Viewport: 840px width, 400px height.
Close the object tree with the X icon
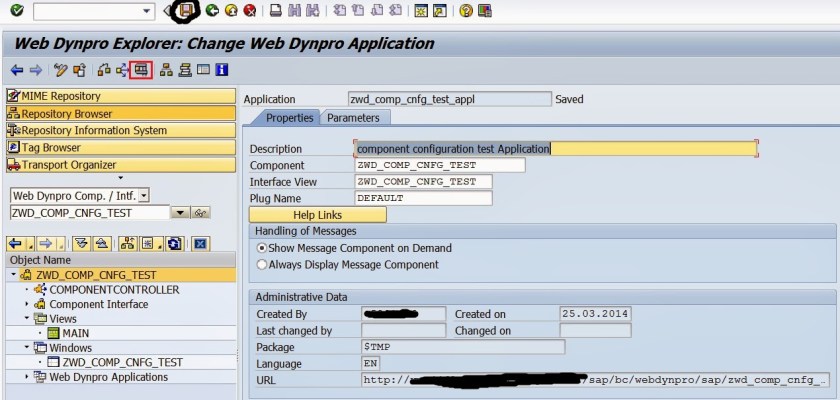200,243
